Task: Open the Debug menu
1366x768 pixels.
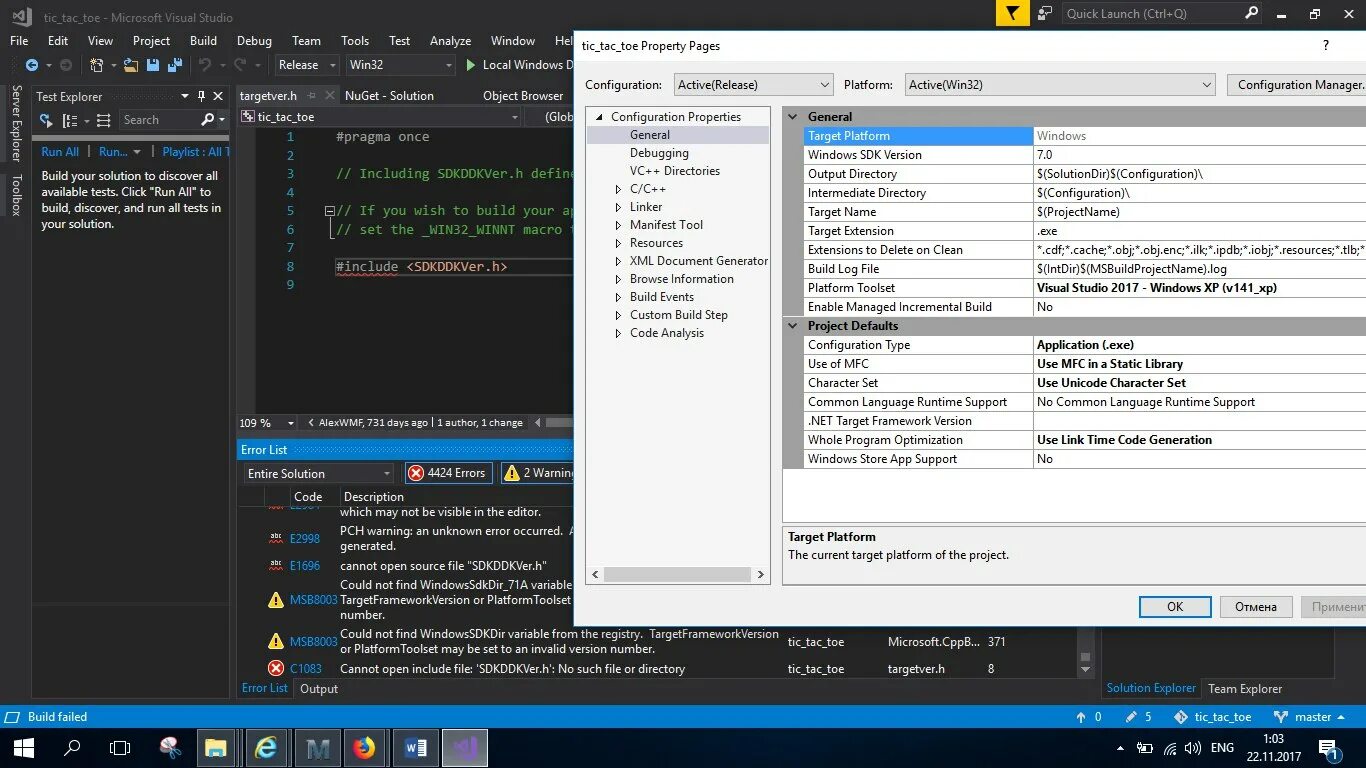Action: click(x=254, y=41)
